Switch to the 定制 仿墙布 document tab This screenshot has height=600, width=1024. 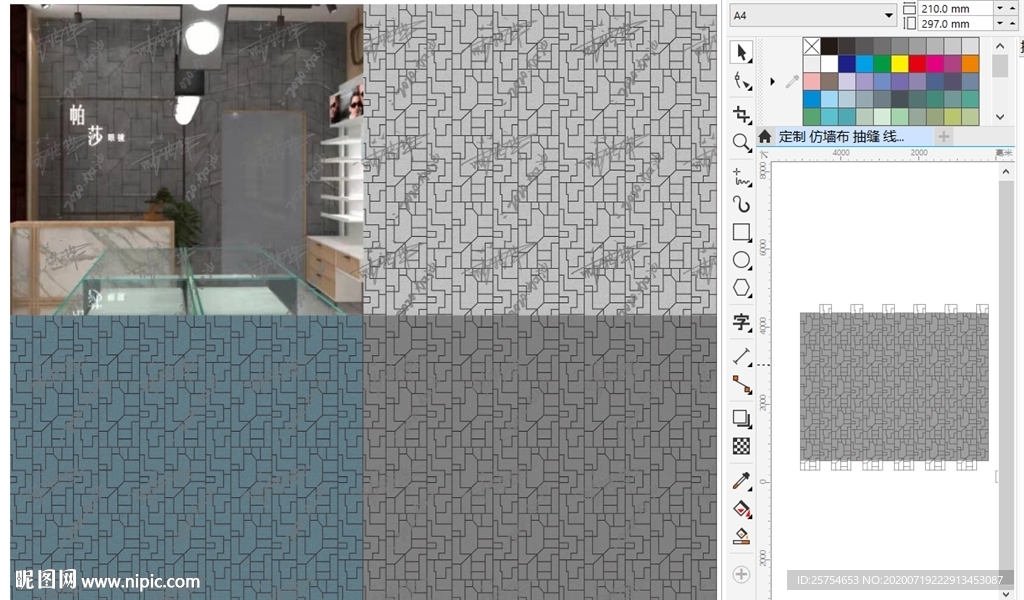click(x=840, y=136)
